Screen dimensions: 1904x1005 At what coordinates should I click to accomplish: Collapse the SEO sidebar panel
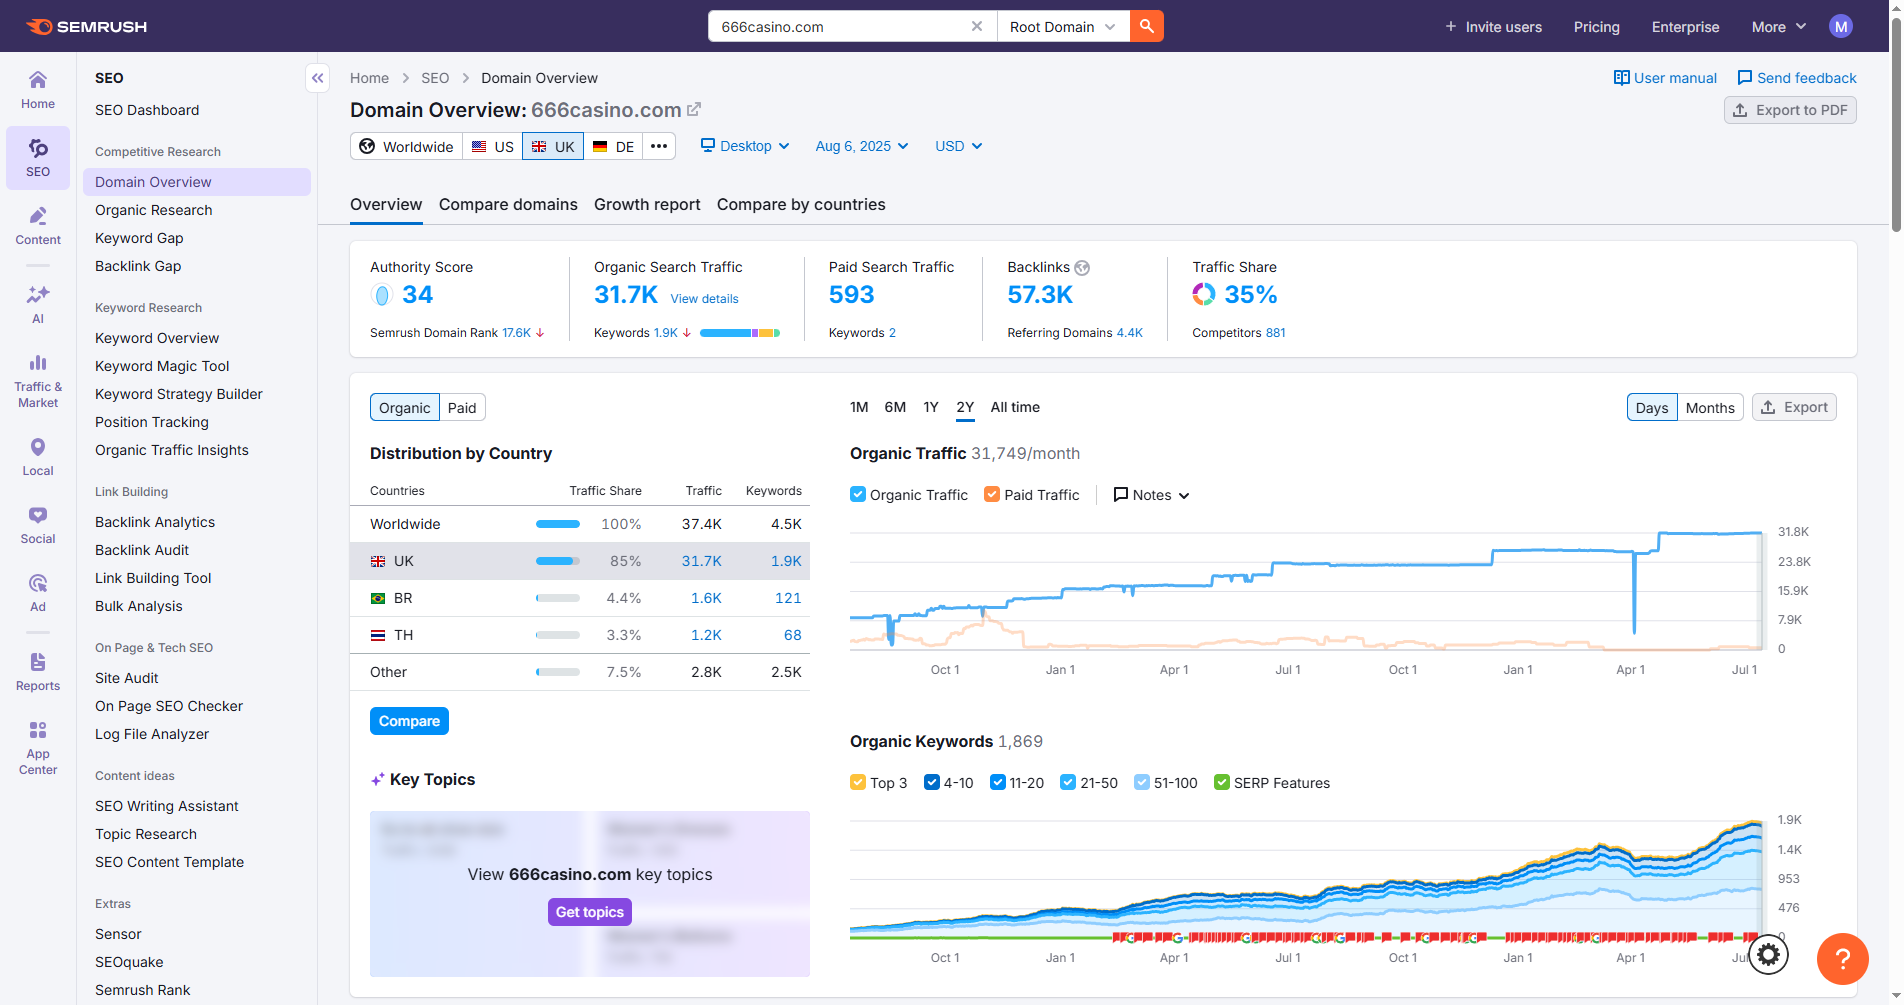(x=317, y=78)
